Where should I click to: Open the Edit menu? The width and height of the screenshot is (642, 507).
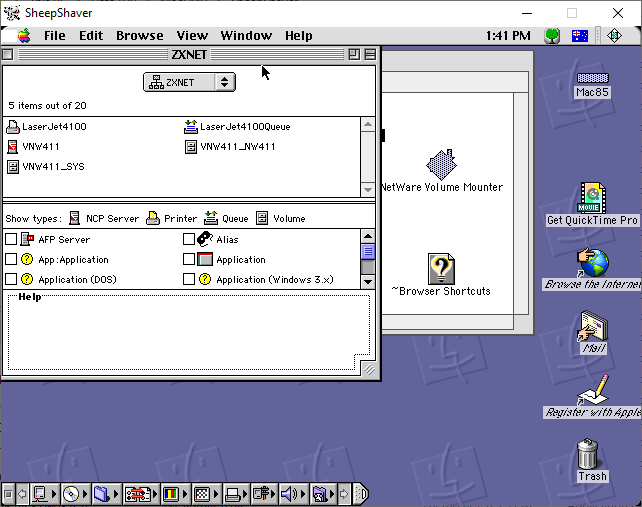tap(91, 36)
